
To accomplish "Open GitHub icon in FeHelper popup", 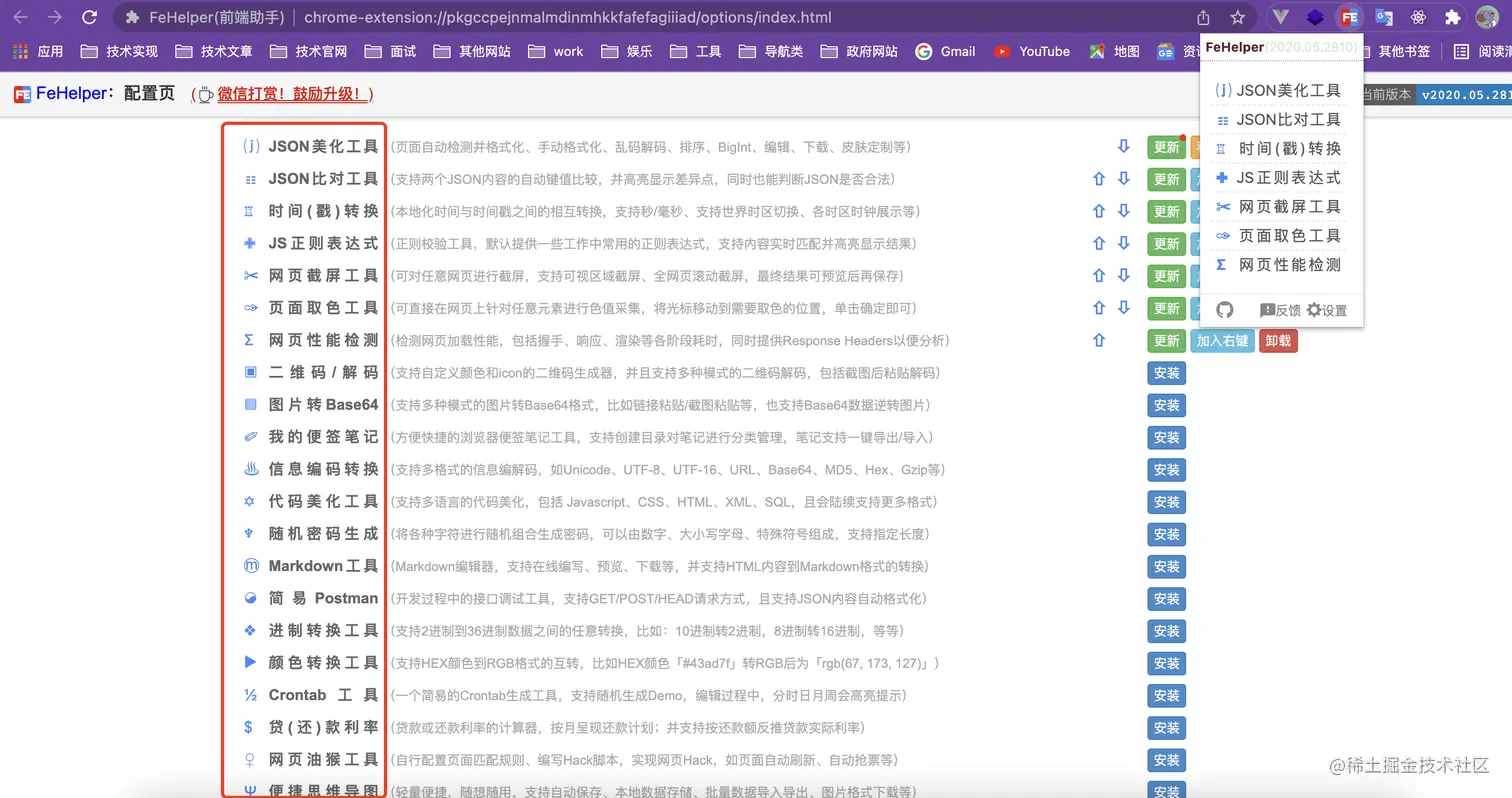I will click(1225, 310).
